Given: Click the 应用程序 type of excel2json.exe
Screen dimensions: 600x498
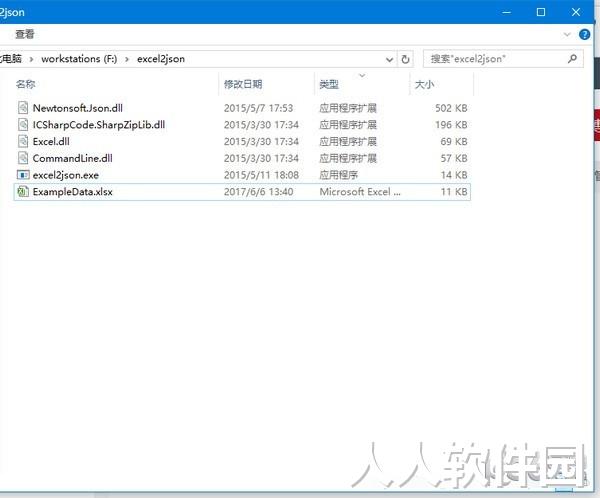Looking at the screenshot, I should point(338,175).
